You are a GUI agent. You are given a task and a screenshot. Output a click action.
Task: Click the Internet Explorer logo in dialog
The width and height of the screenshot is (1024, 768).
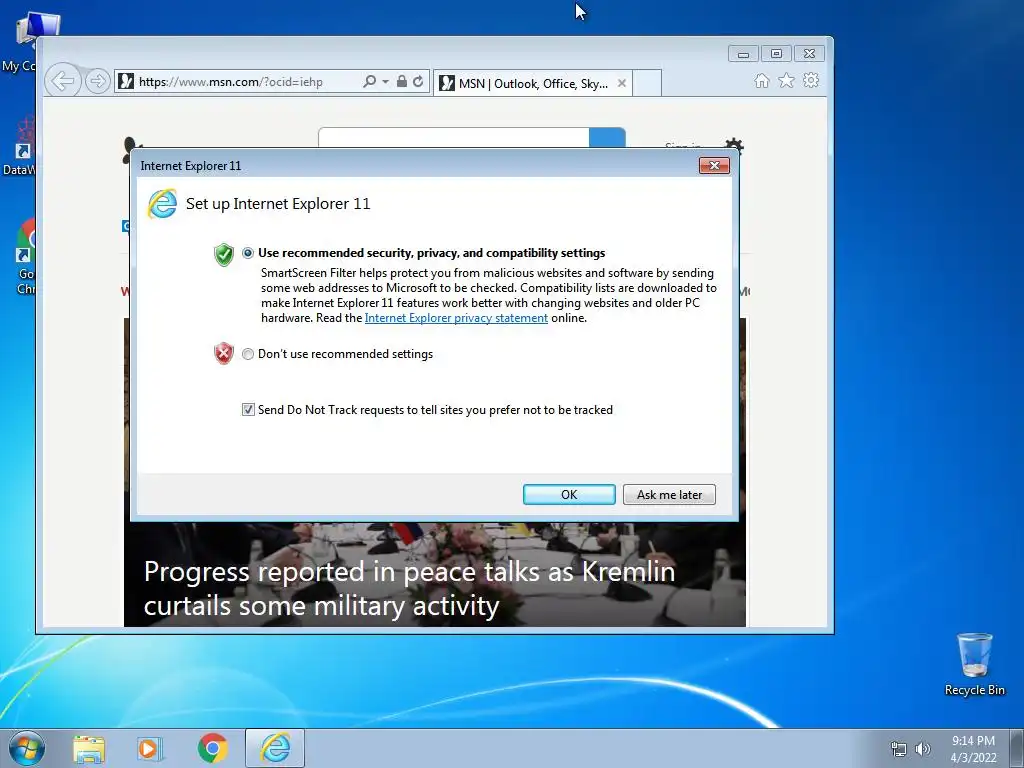point(163,204)
